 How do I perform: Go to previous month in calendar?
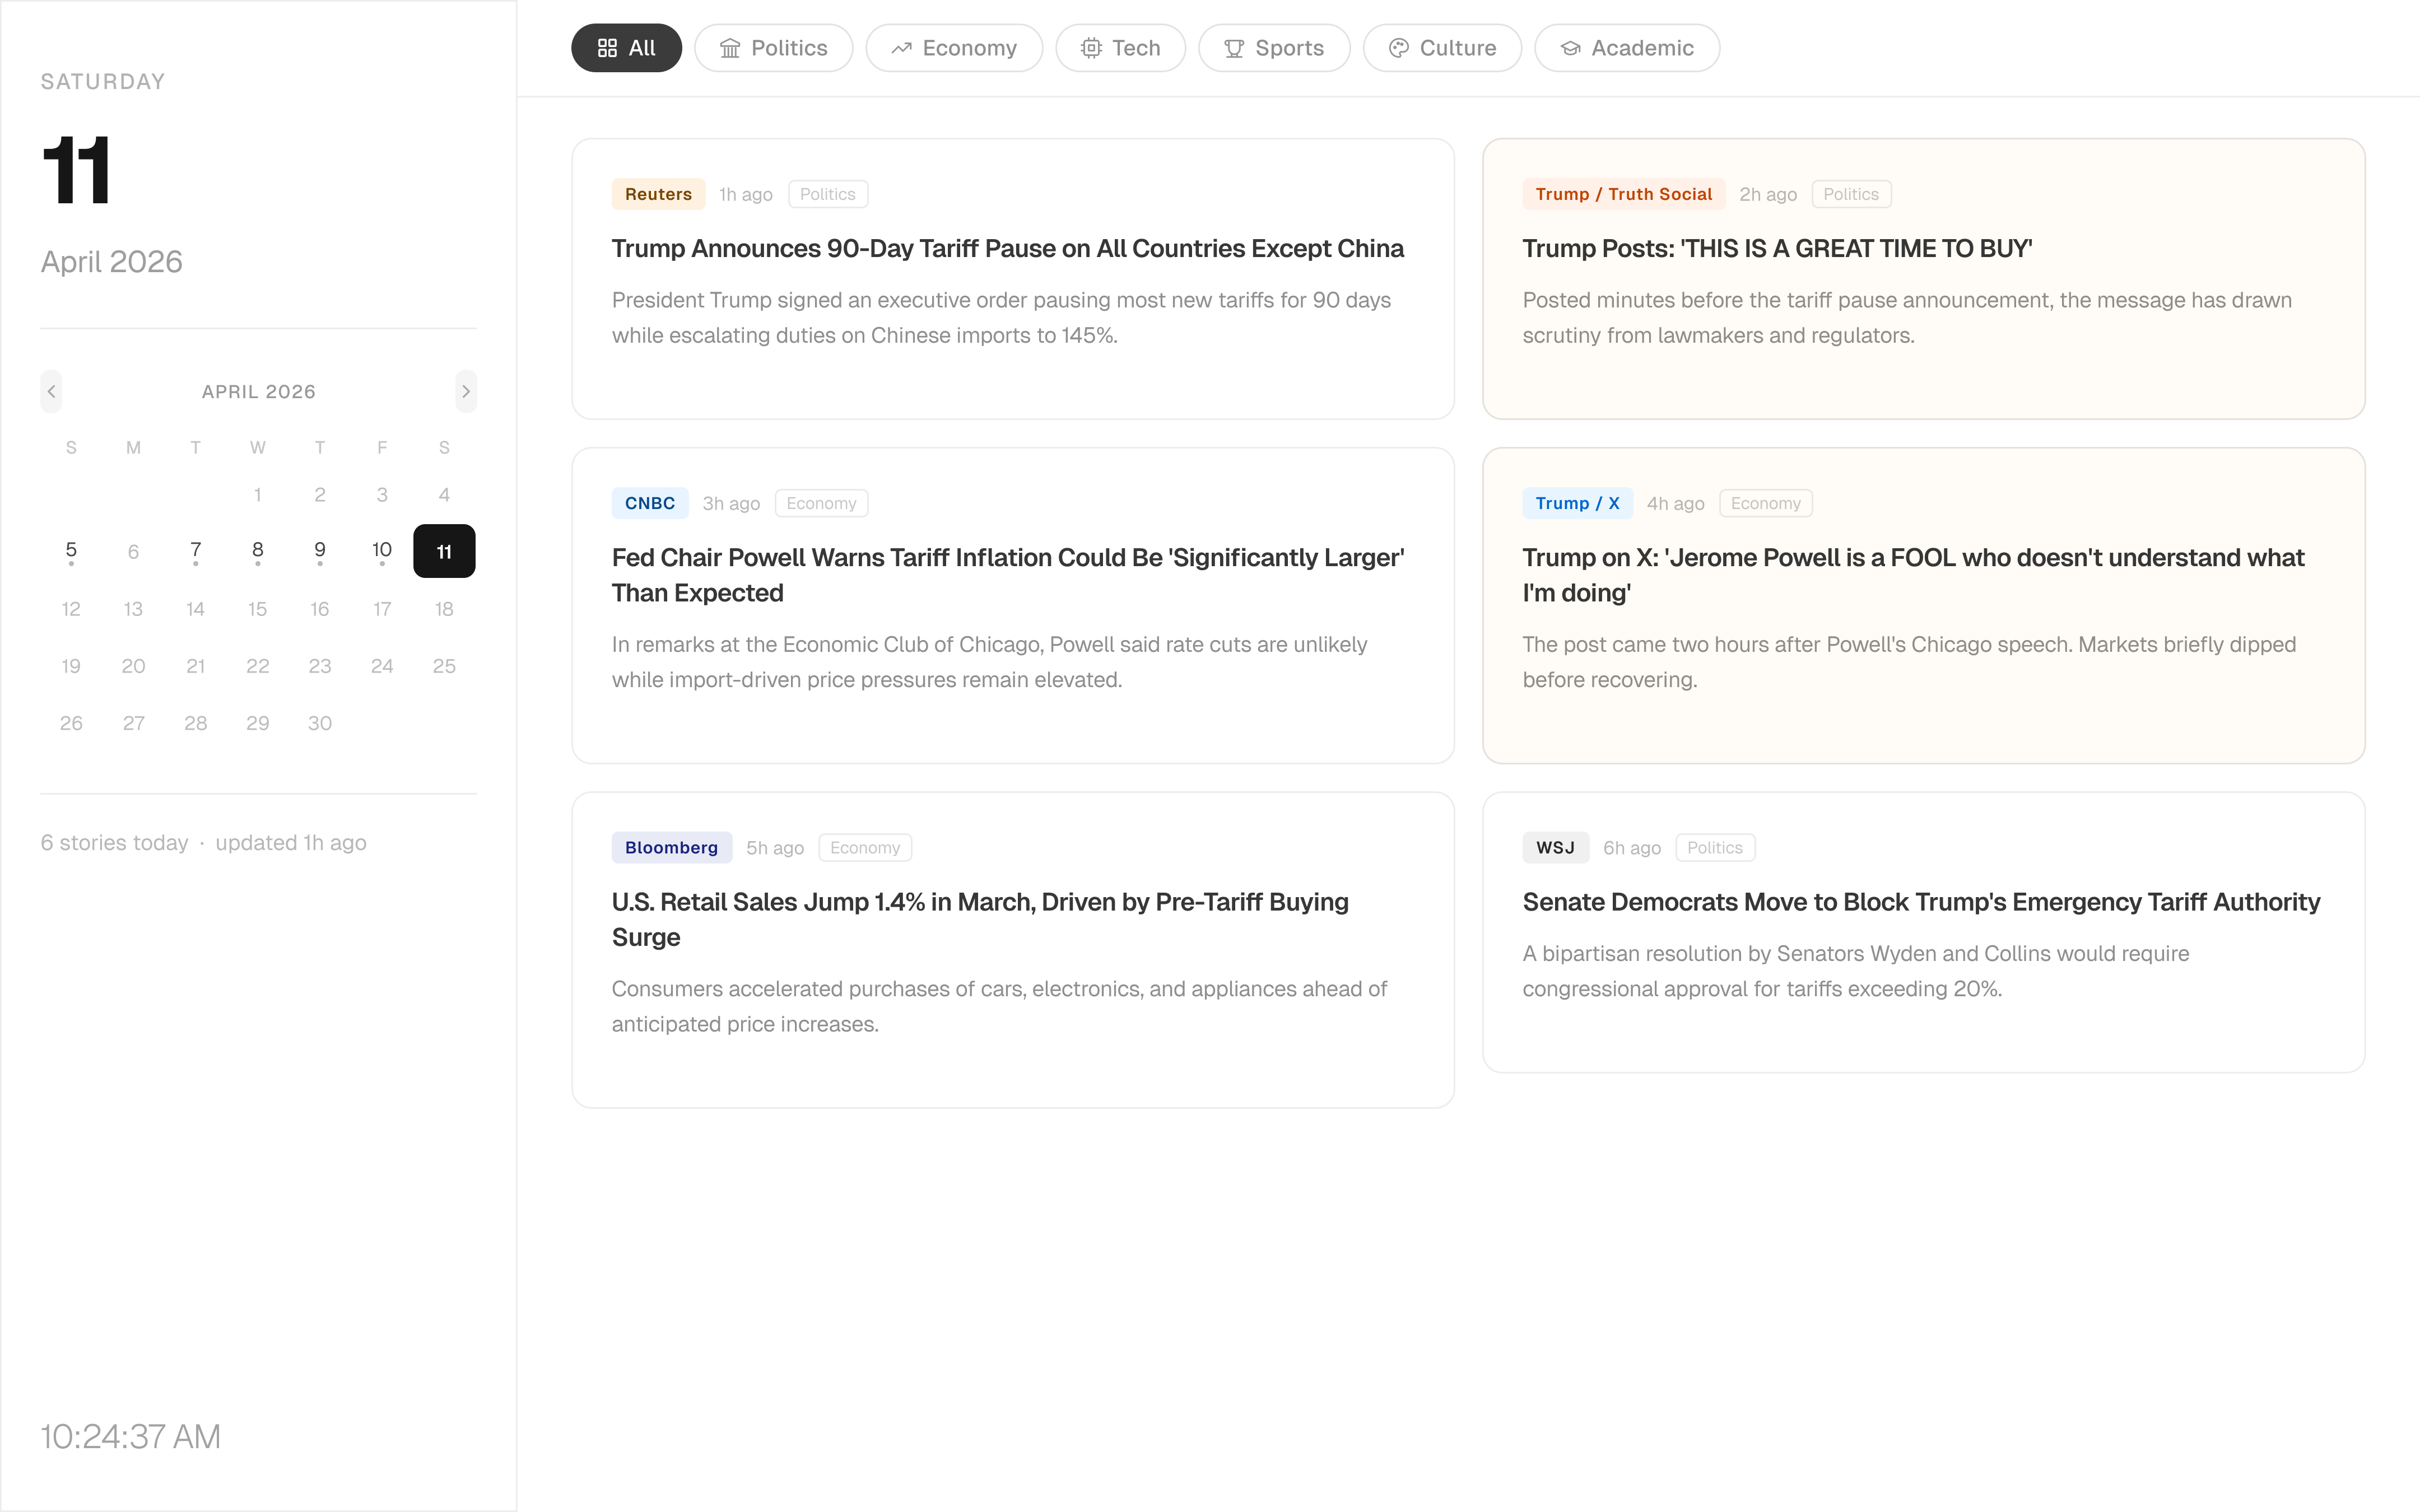(51, 391)
